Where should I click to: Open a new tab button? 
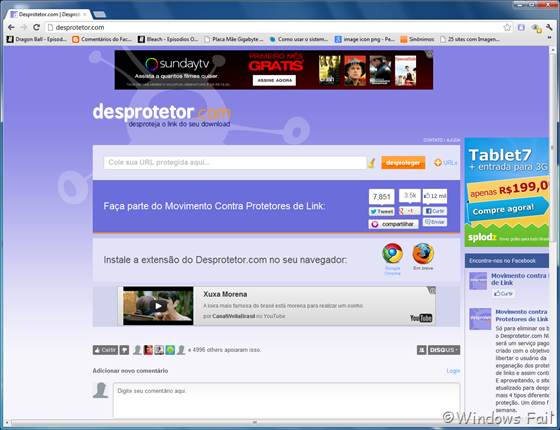pos(99,14)
